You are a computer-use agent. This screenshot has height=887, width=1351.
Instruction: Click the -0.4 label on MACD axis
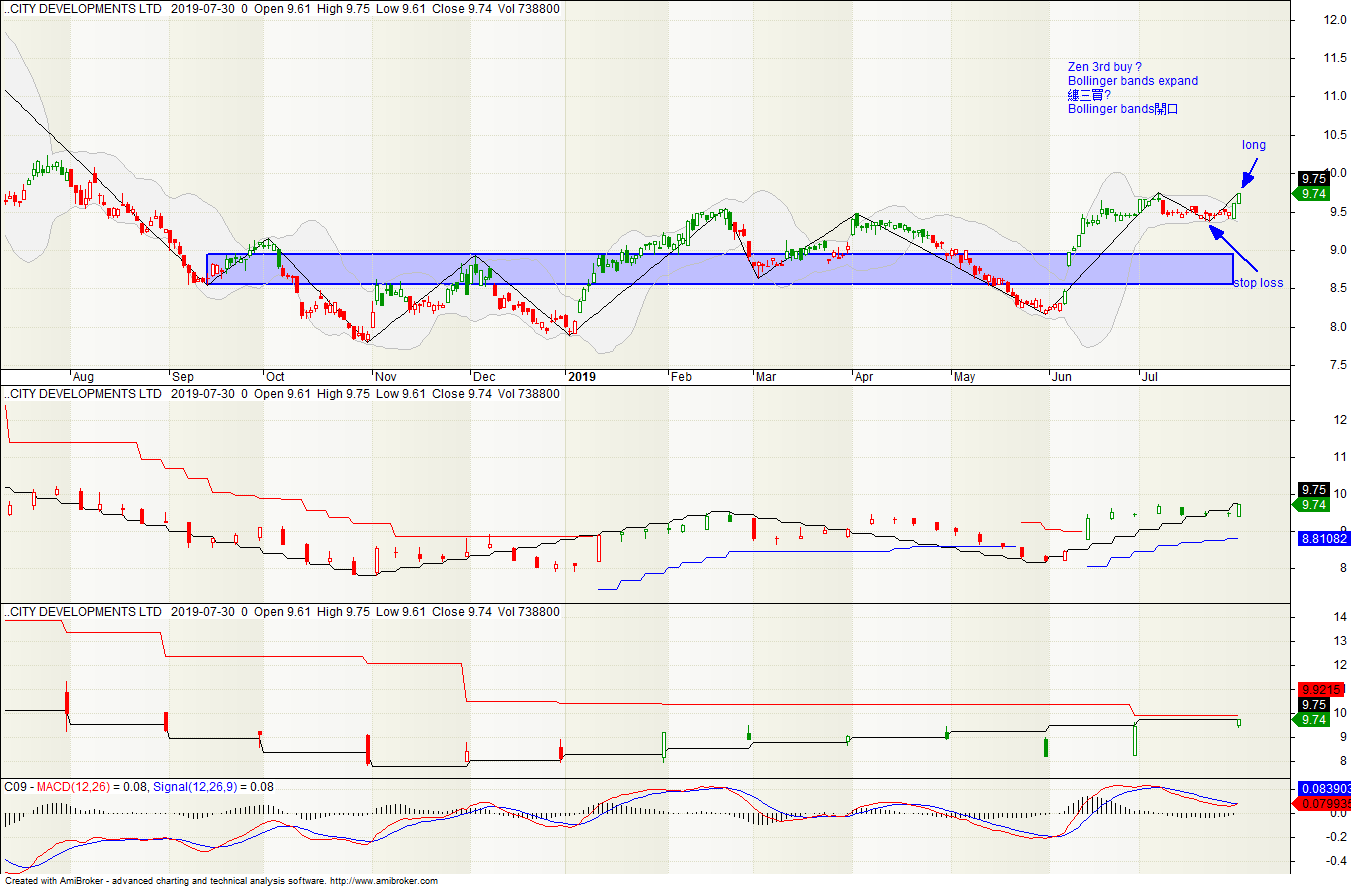coord(1336,860)
